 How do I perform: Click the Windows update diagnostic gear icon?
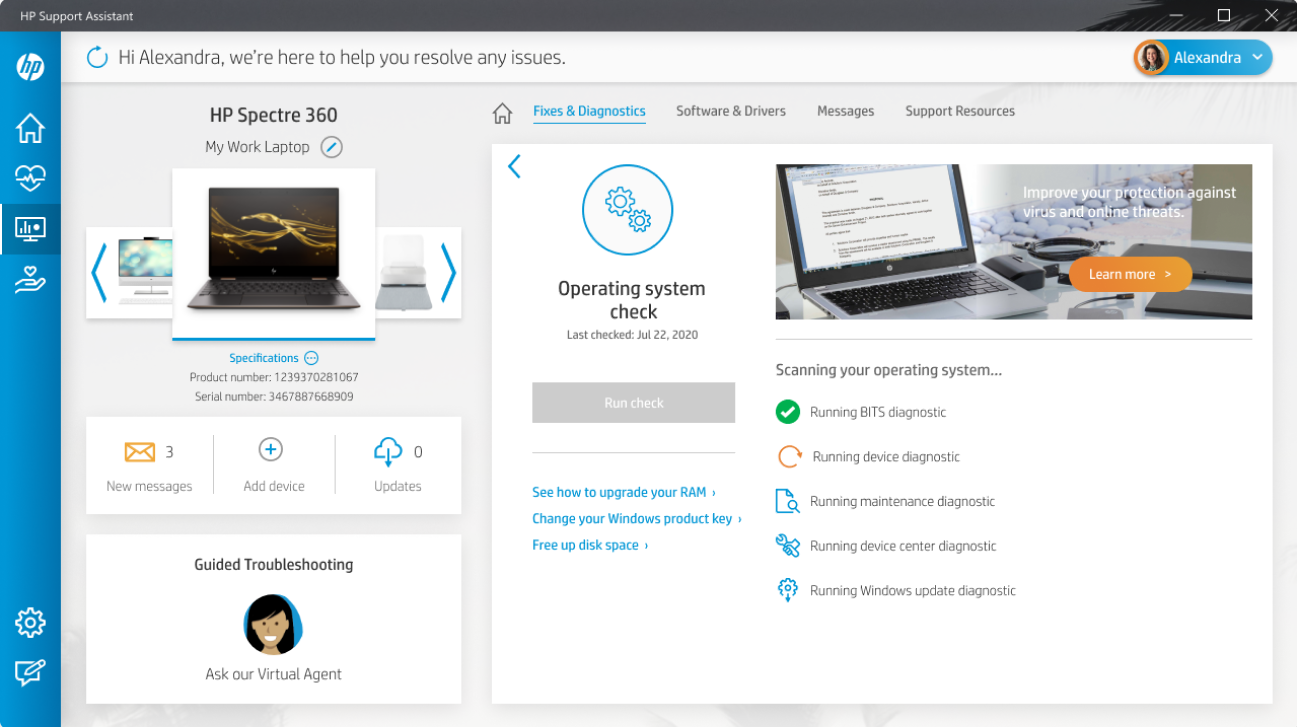(x=788, y=590)
